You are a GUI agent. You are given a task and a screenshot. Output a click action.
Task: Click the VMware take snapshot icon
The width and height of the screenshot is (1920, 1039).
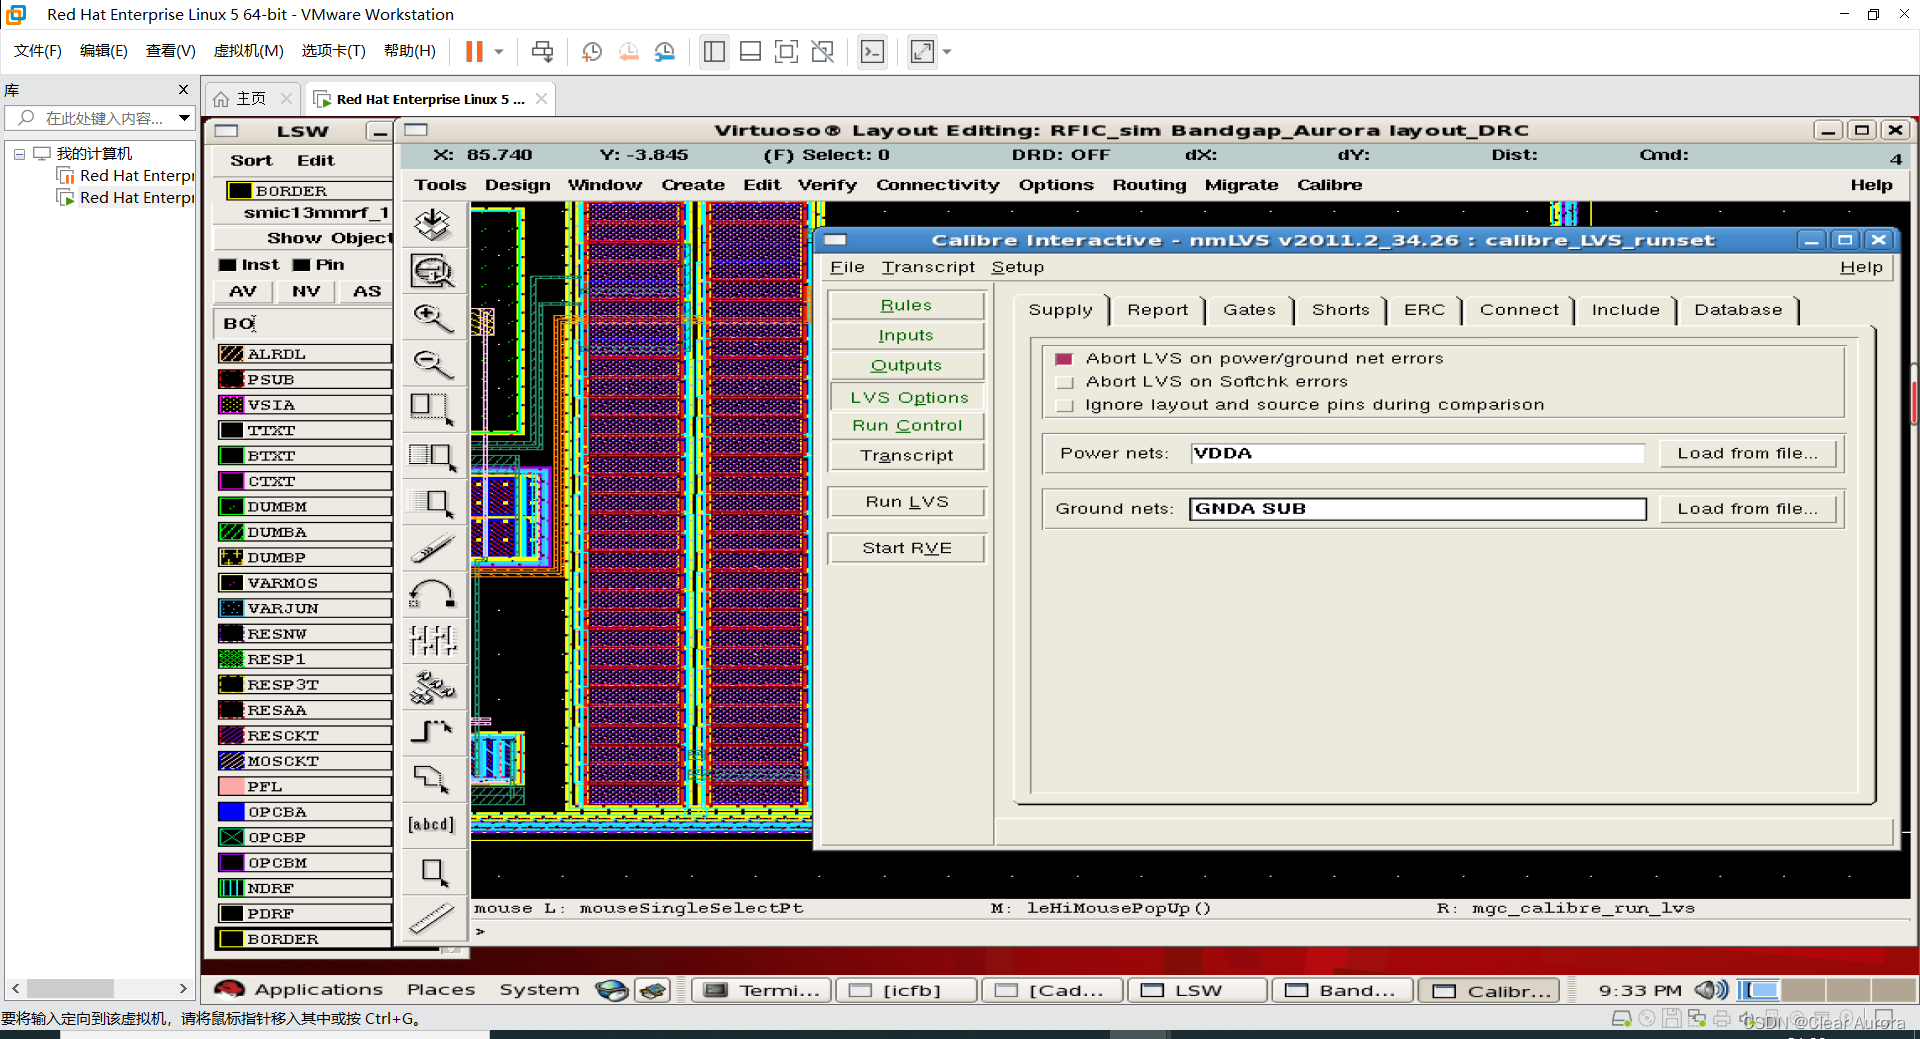click(592, 51)
